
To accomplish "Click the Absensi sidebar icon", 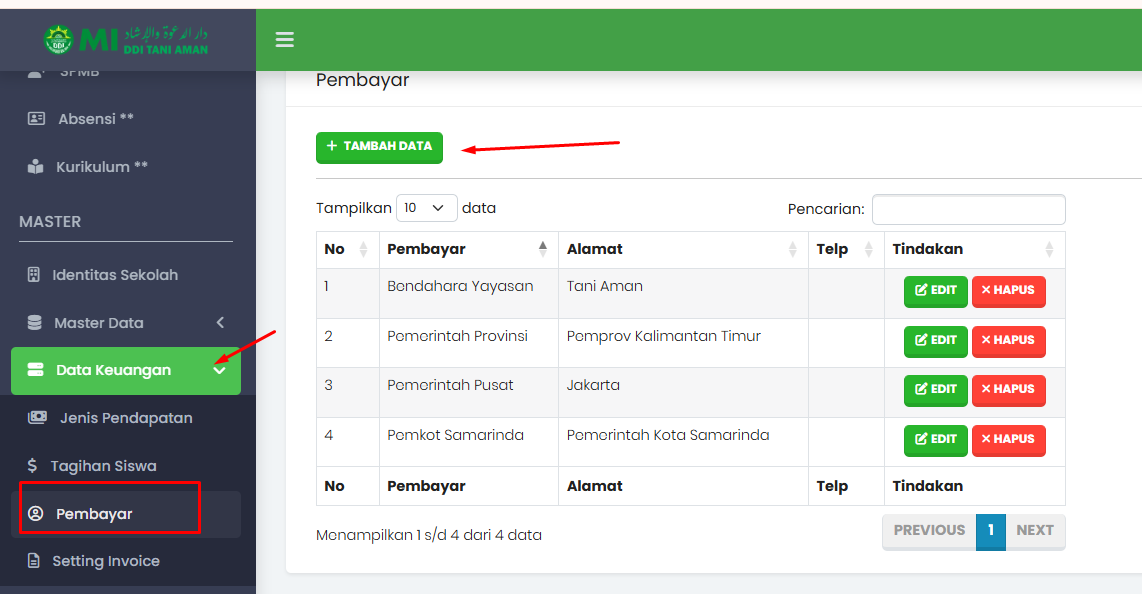I will click(37, 119).
